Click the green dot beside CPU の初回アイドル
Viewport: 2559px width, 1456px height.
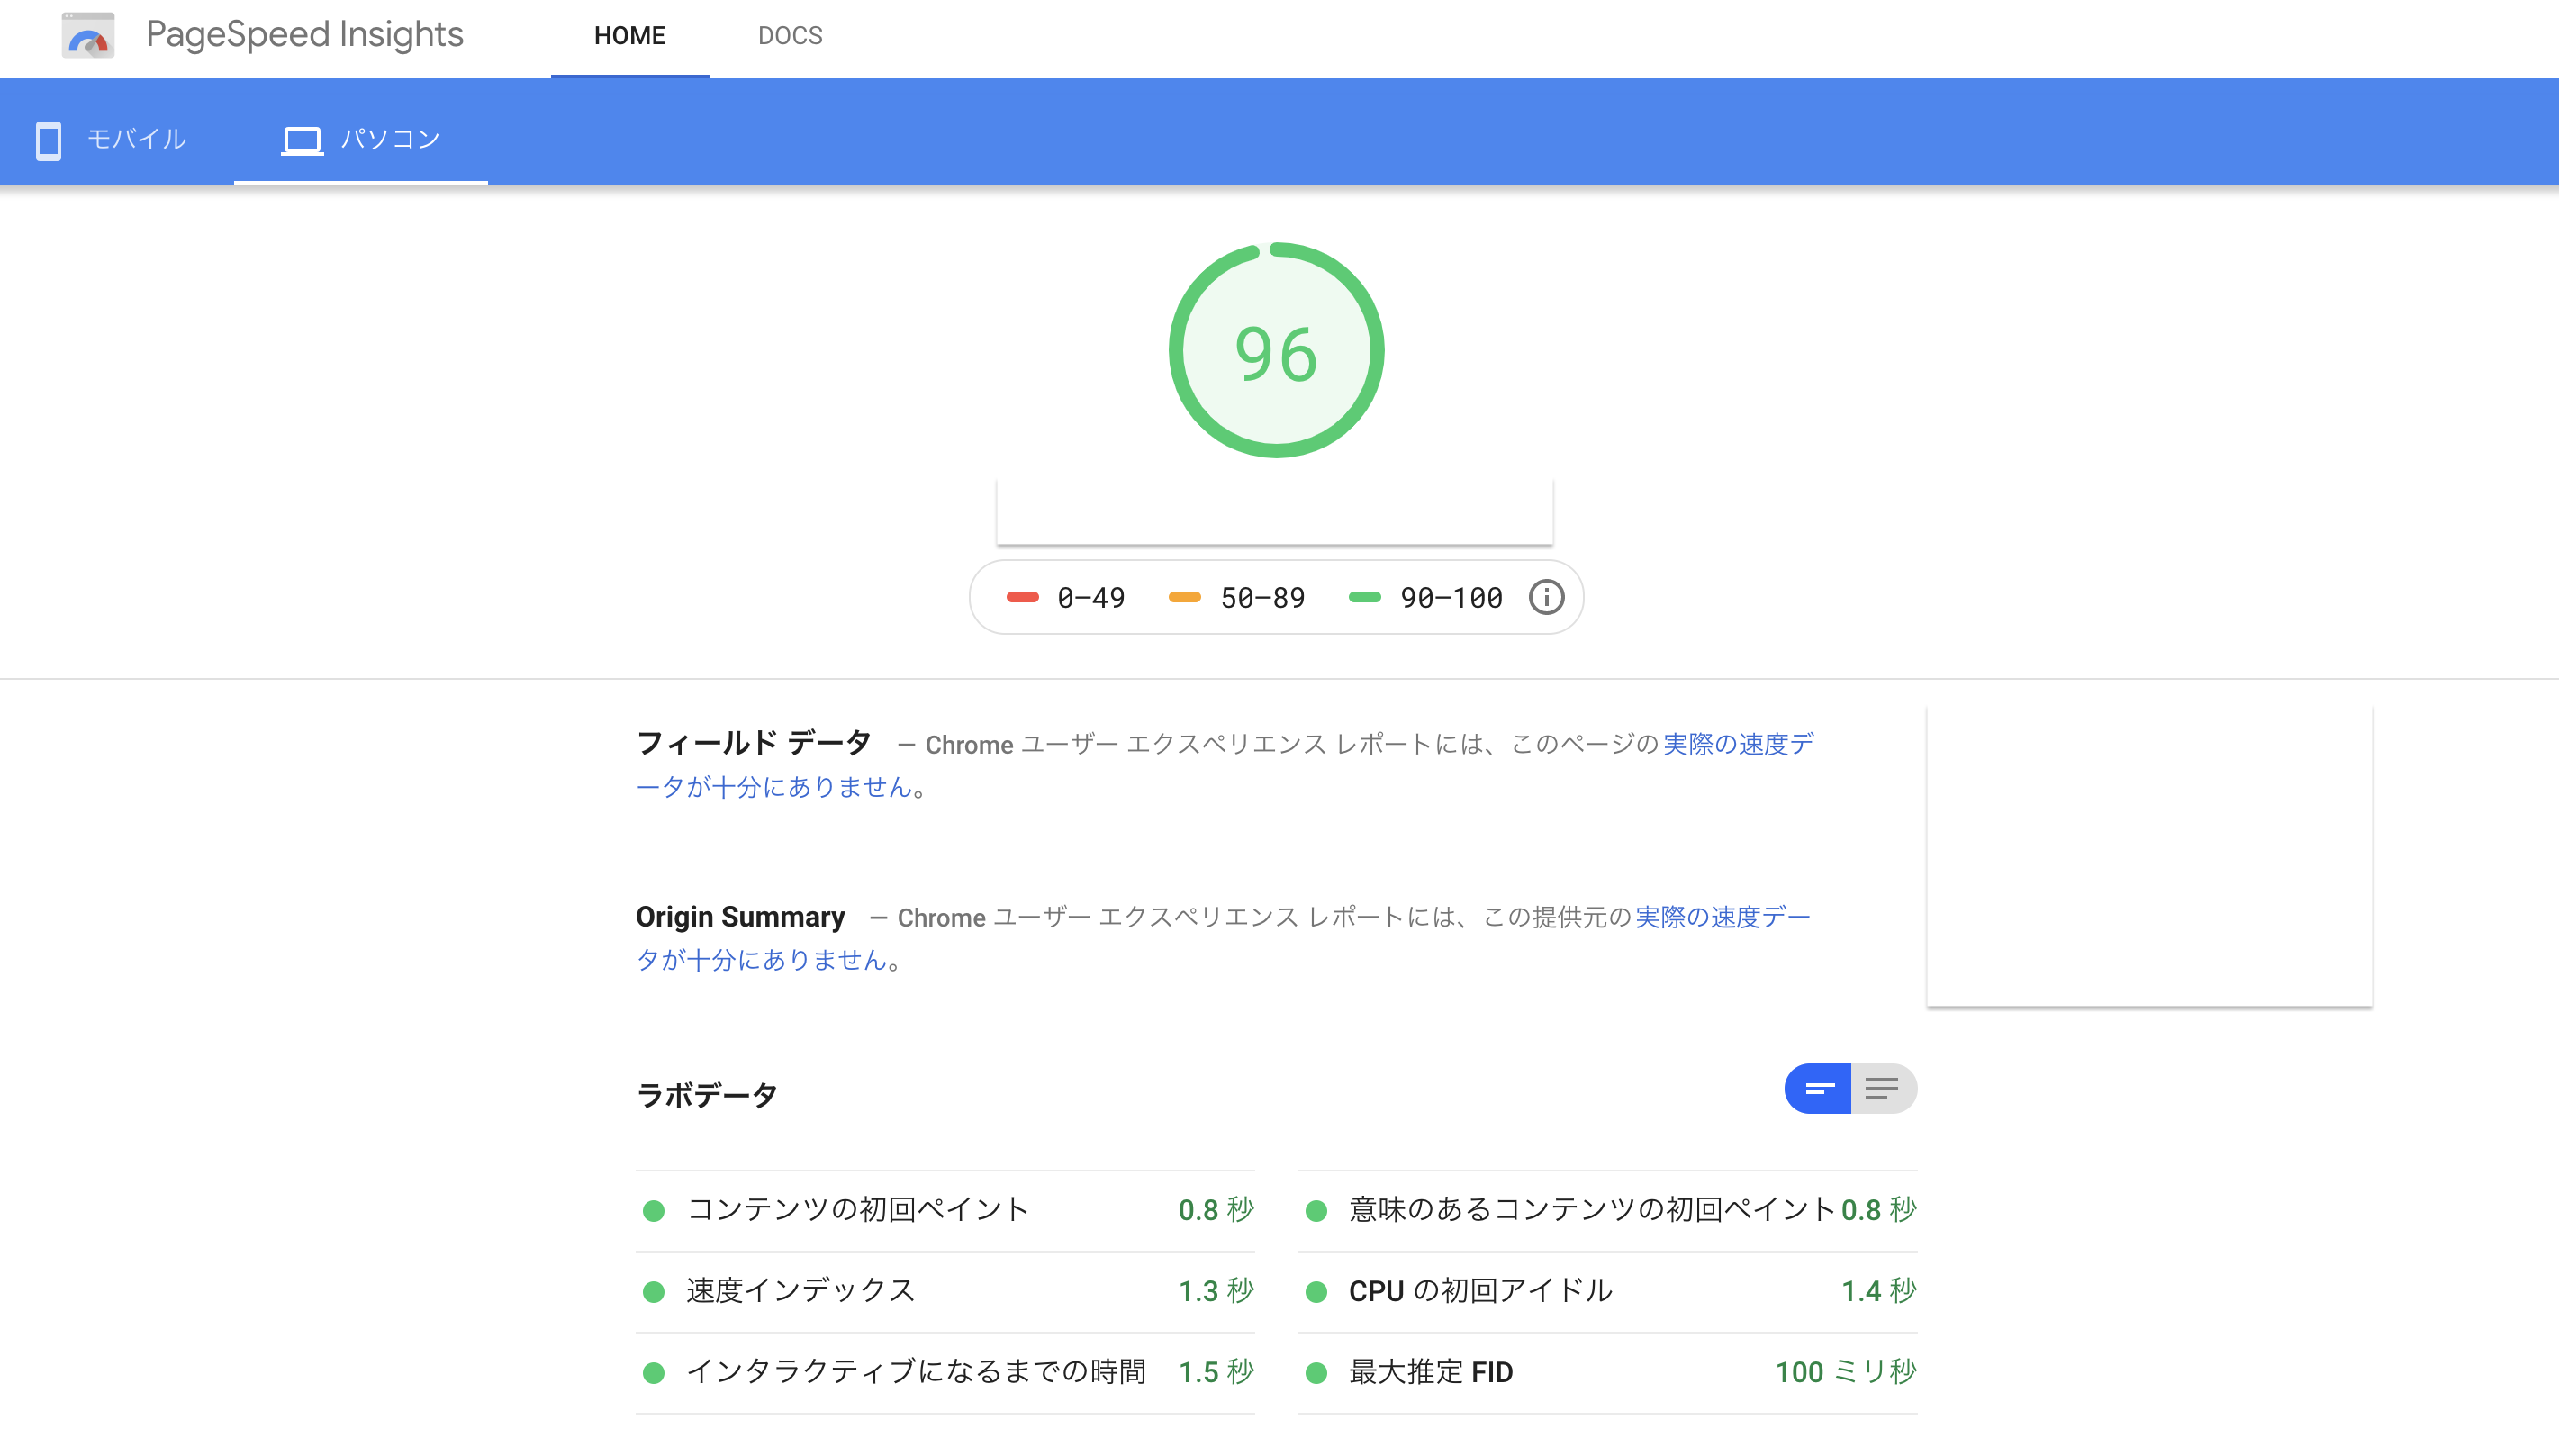tap(1317, 1291)
